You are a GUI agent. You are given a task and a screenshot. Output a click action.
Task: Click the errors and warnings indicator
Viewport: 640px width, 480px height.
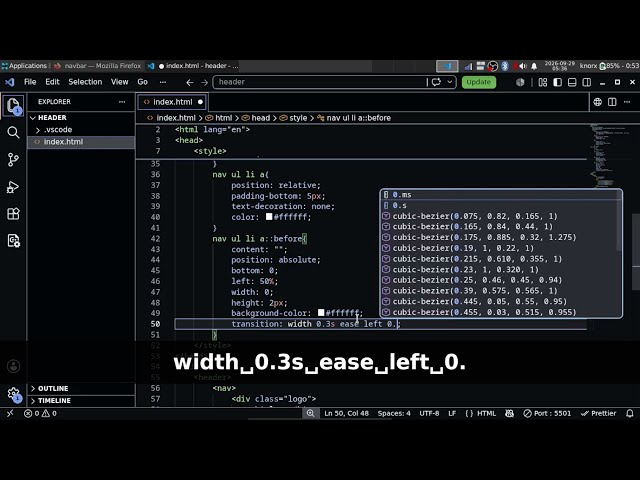tap(40, 413)
